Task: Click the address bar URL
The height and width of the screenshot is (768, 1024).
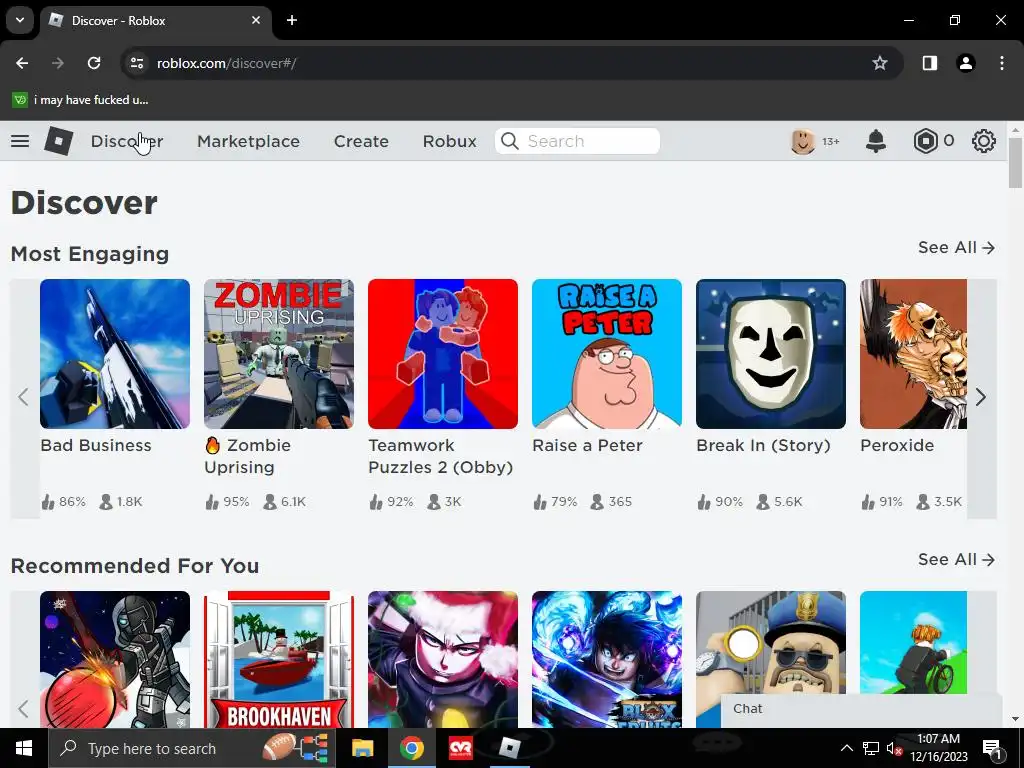Action: (227, 63)
